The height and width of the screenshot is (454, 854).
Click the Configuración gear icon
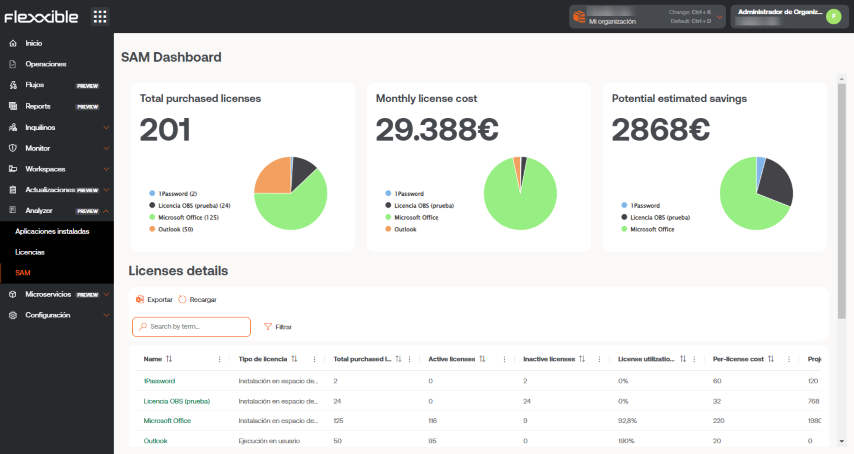coord(13,315)
